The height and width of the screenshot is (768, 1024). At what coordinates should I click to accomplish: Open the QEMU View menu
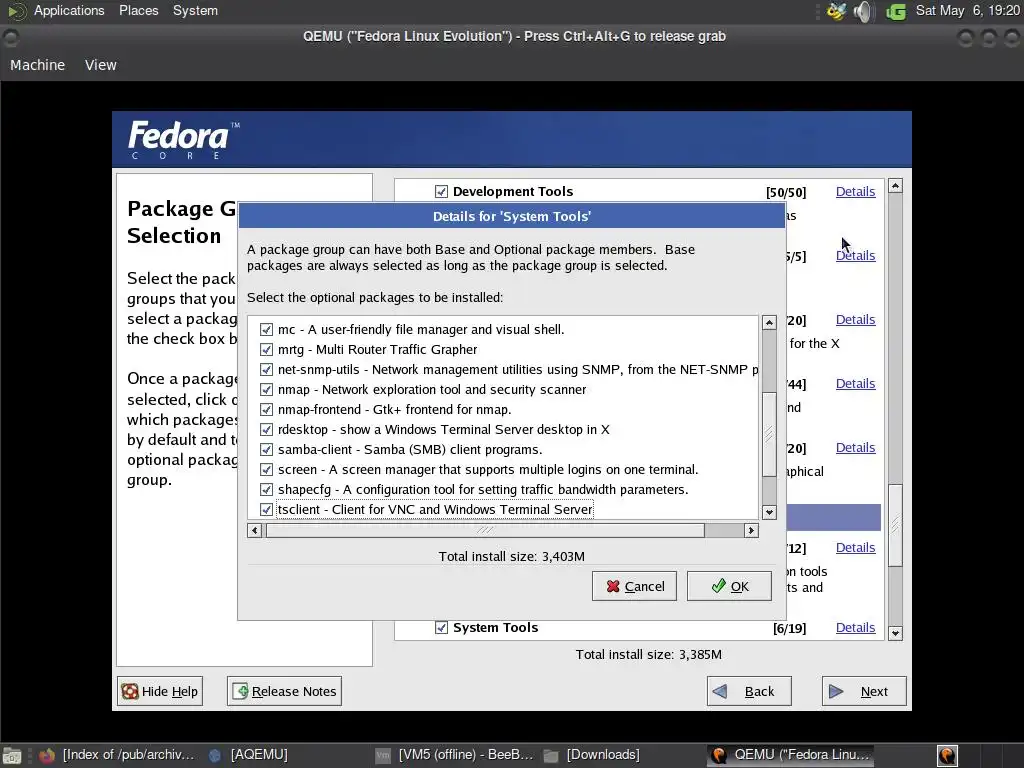tap(101, 65)
